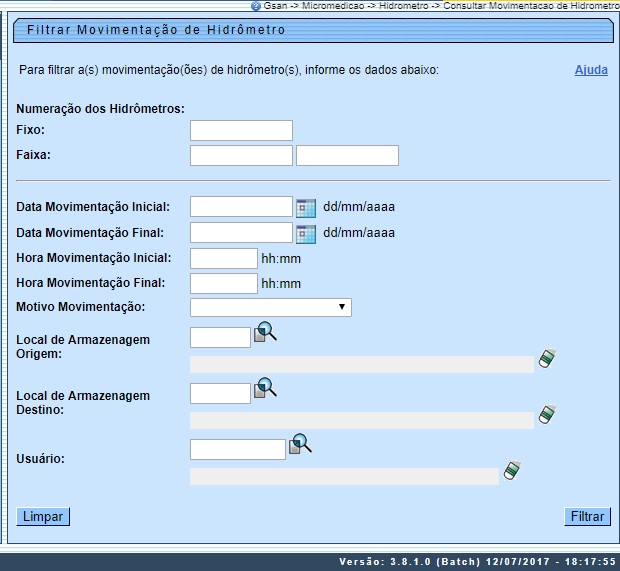The height and width of the screenshot is (571, 620).
Task: Click the Usuário code input box
Action: pyautogui.click(x=237, y=450)
